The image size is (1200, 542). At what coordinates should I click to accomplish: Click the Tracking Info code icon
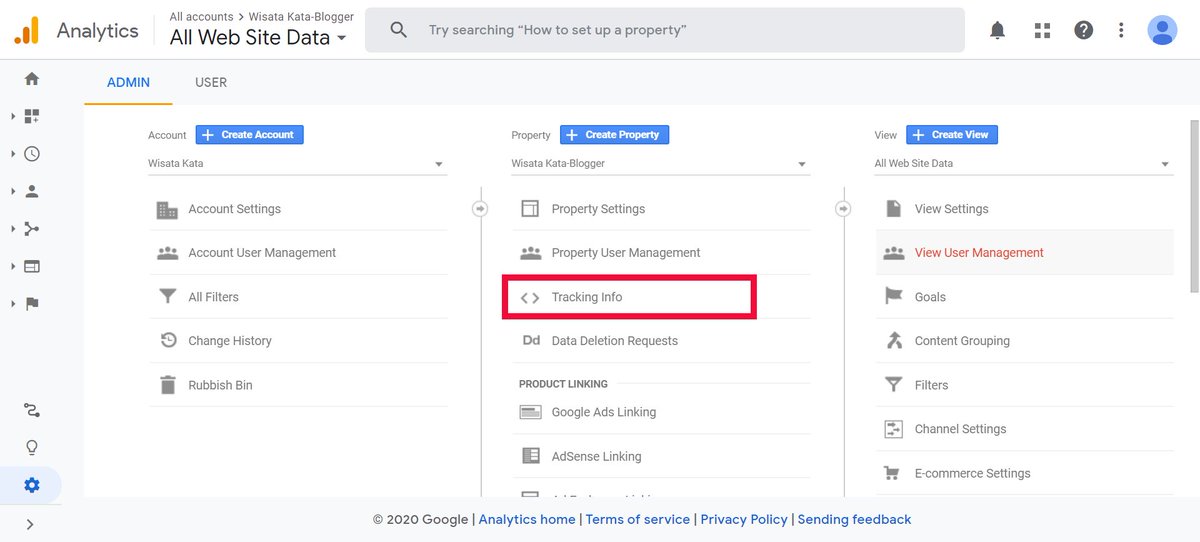coord(530,297)
